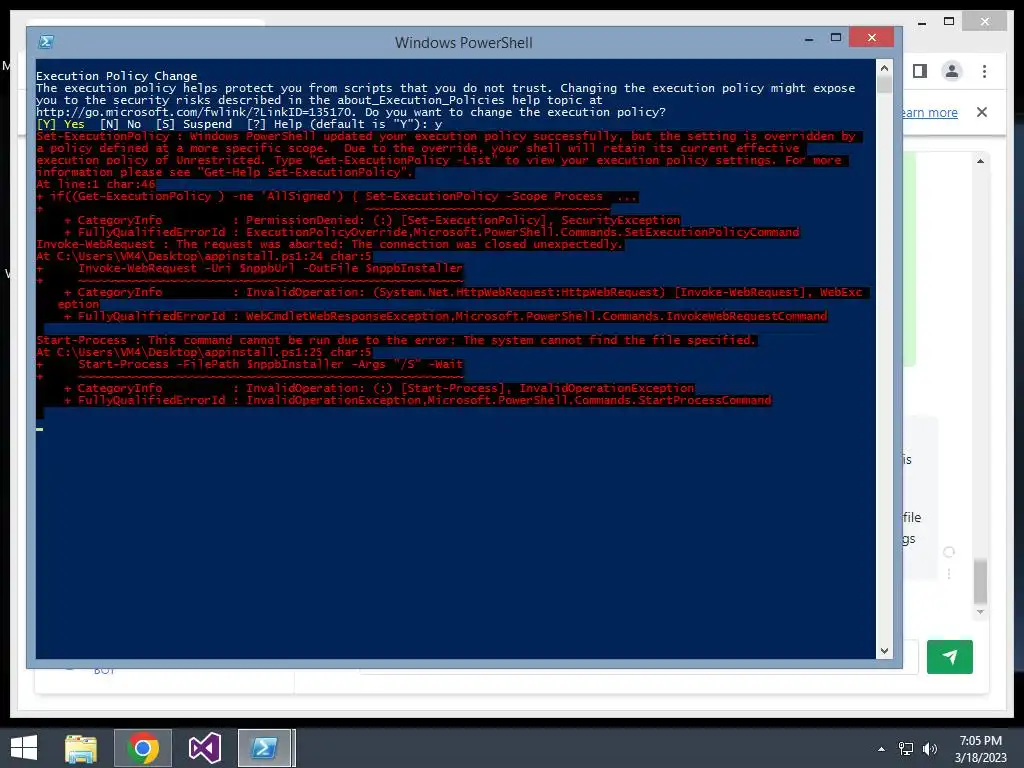
Task: Open File Explorer from taskbar
Action: pyautogui.click(x=81, y=748)
